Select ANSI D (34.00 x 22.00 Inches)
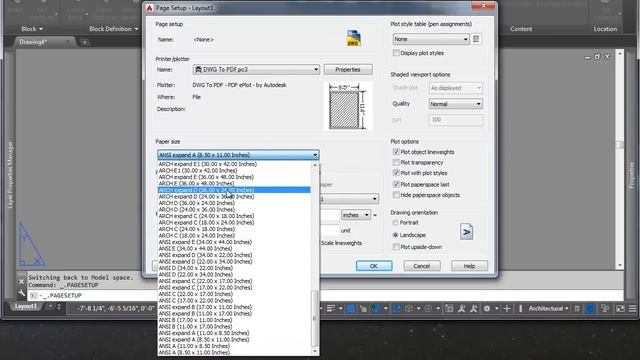The image size is (640, 360). pyautogui.click(x=234, y=268)
